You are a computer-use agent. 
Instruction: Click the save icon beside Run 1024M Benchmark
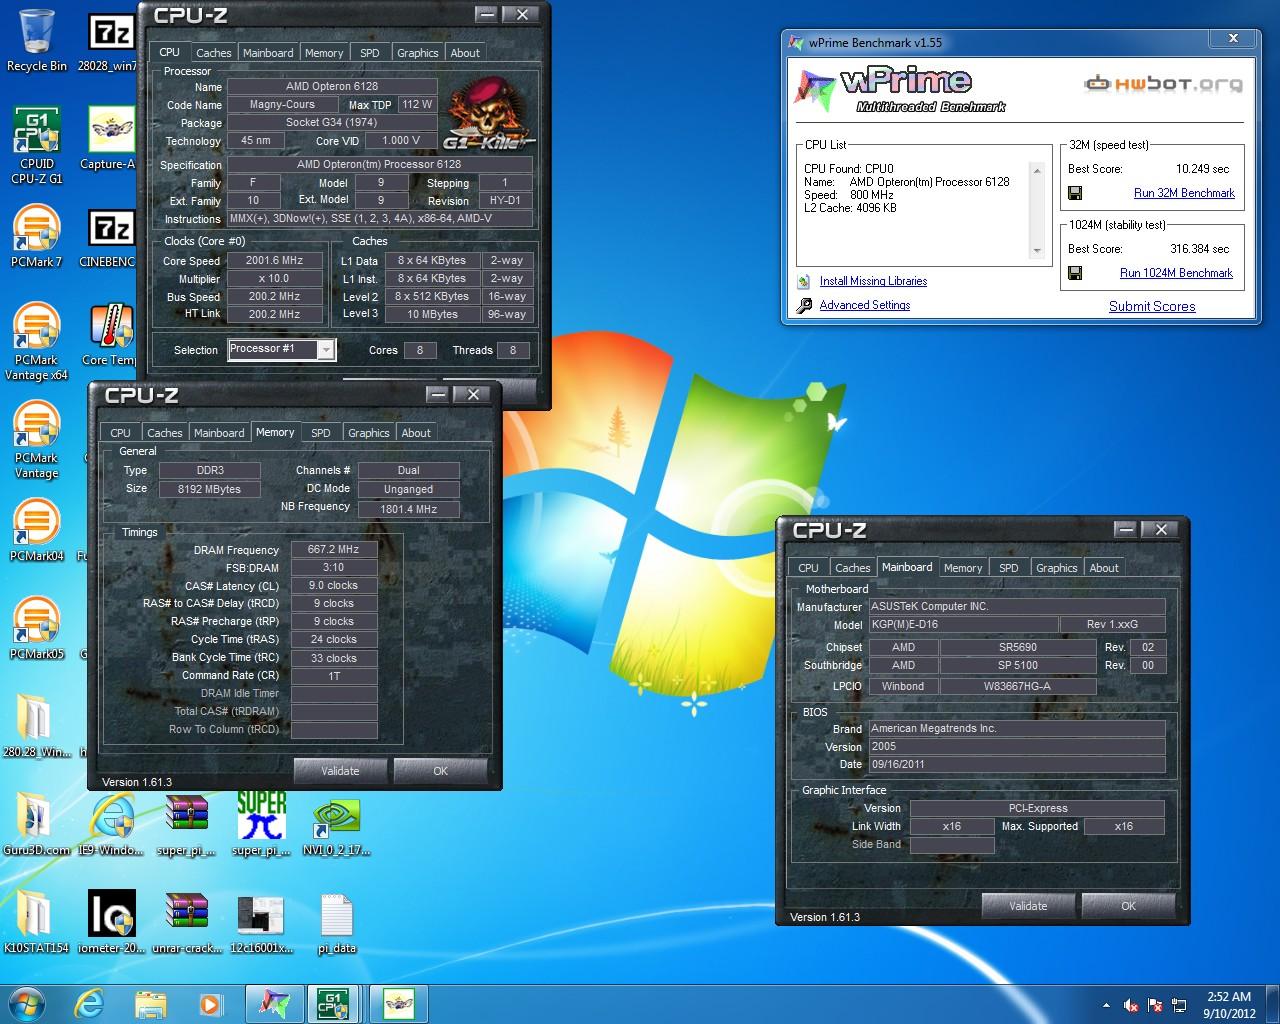point(1075,273)
